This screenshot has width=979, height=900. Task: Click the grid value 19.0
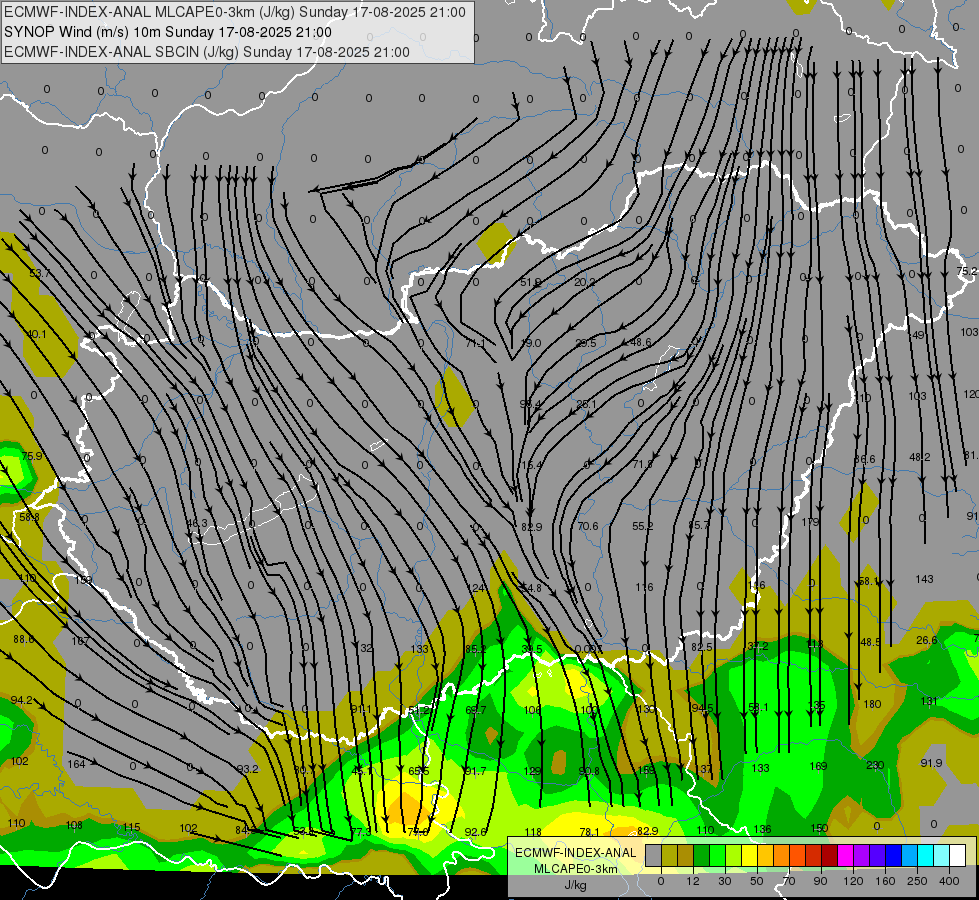[x=531, y=343]
